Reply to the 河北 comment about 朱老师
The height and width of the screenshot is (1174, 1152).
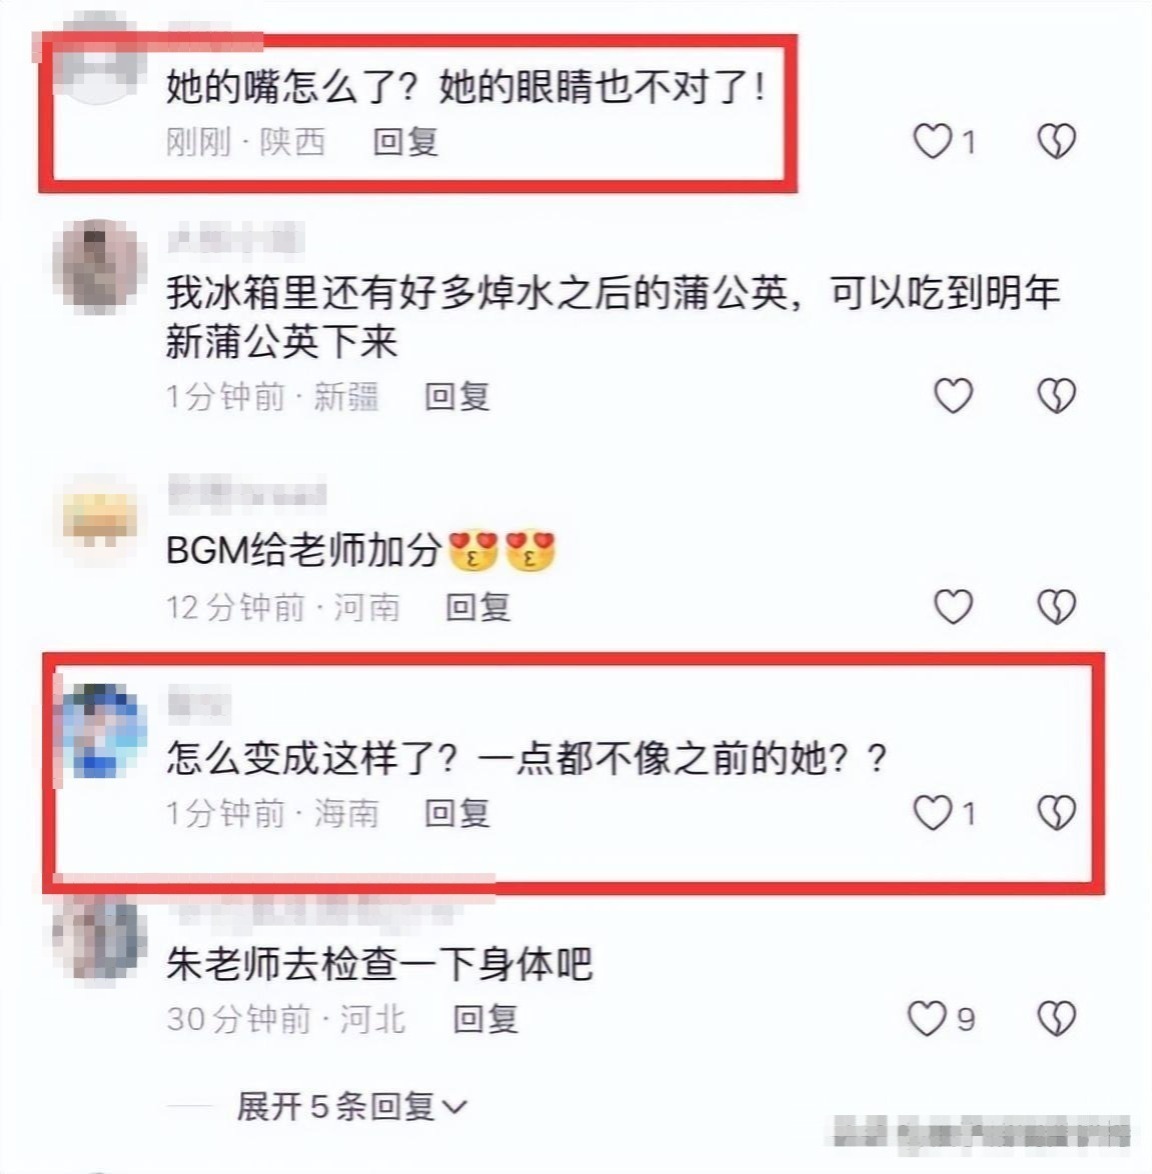click(x=486, y=1019)
